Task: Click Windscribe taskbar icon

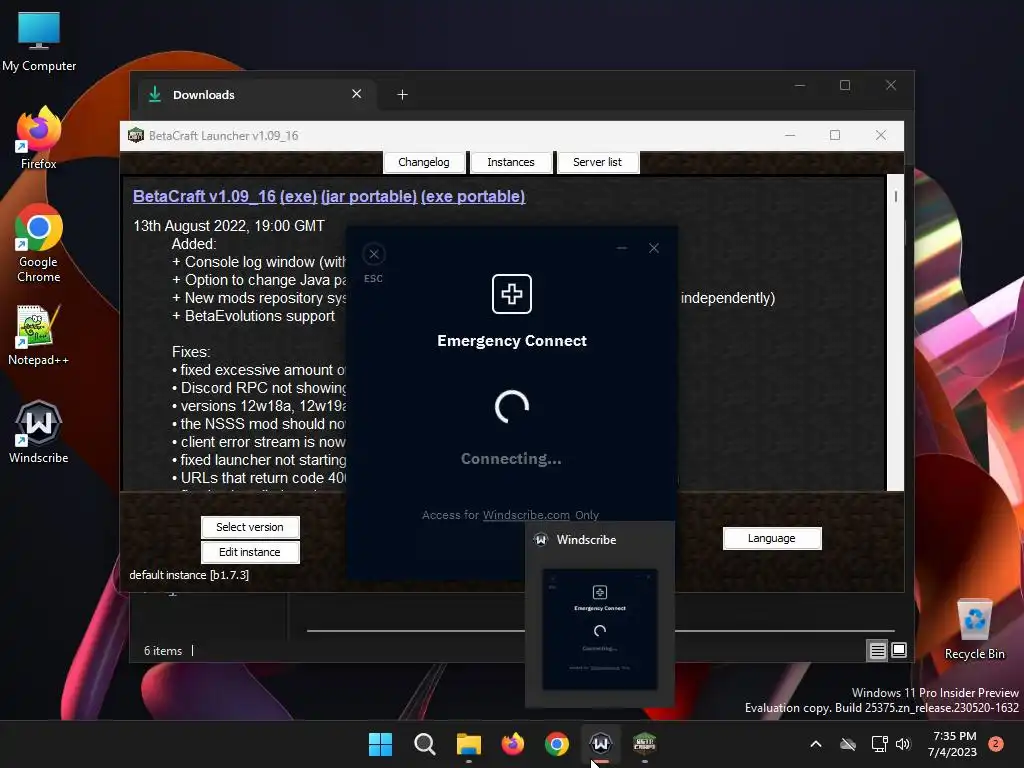Action: click(x=600, y=744)
